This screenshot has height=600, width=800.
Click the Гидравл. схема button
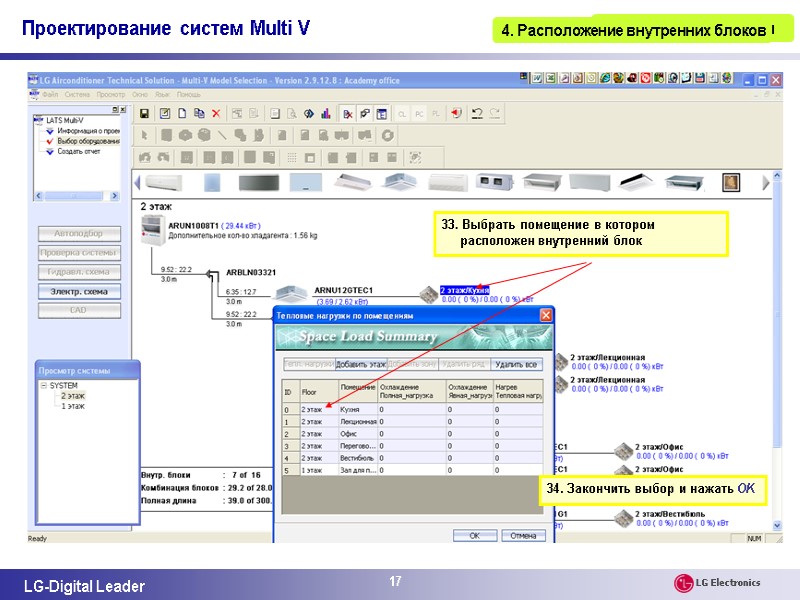point(79,272)
